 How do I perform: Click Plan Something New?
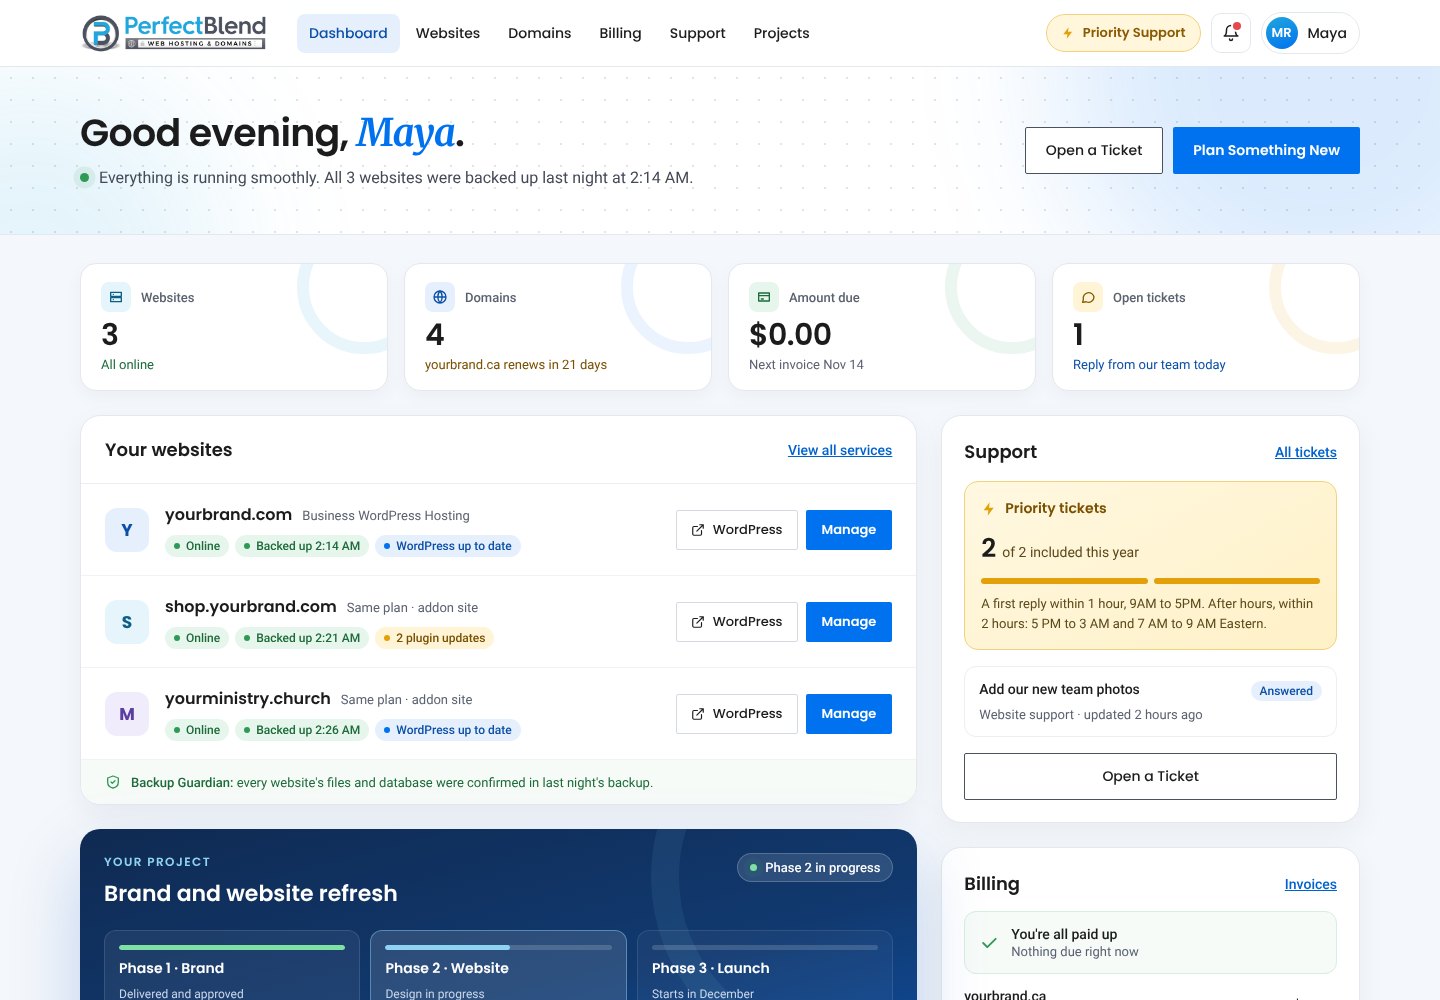point(1266,150)
